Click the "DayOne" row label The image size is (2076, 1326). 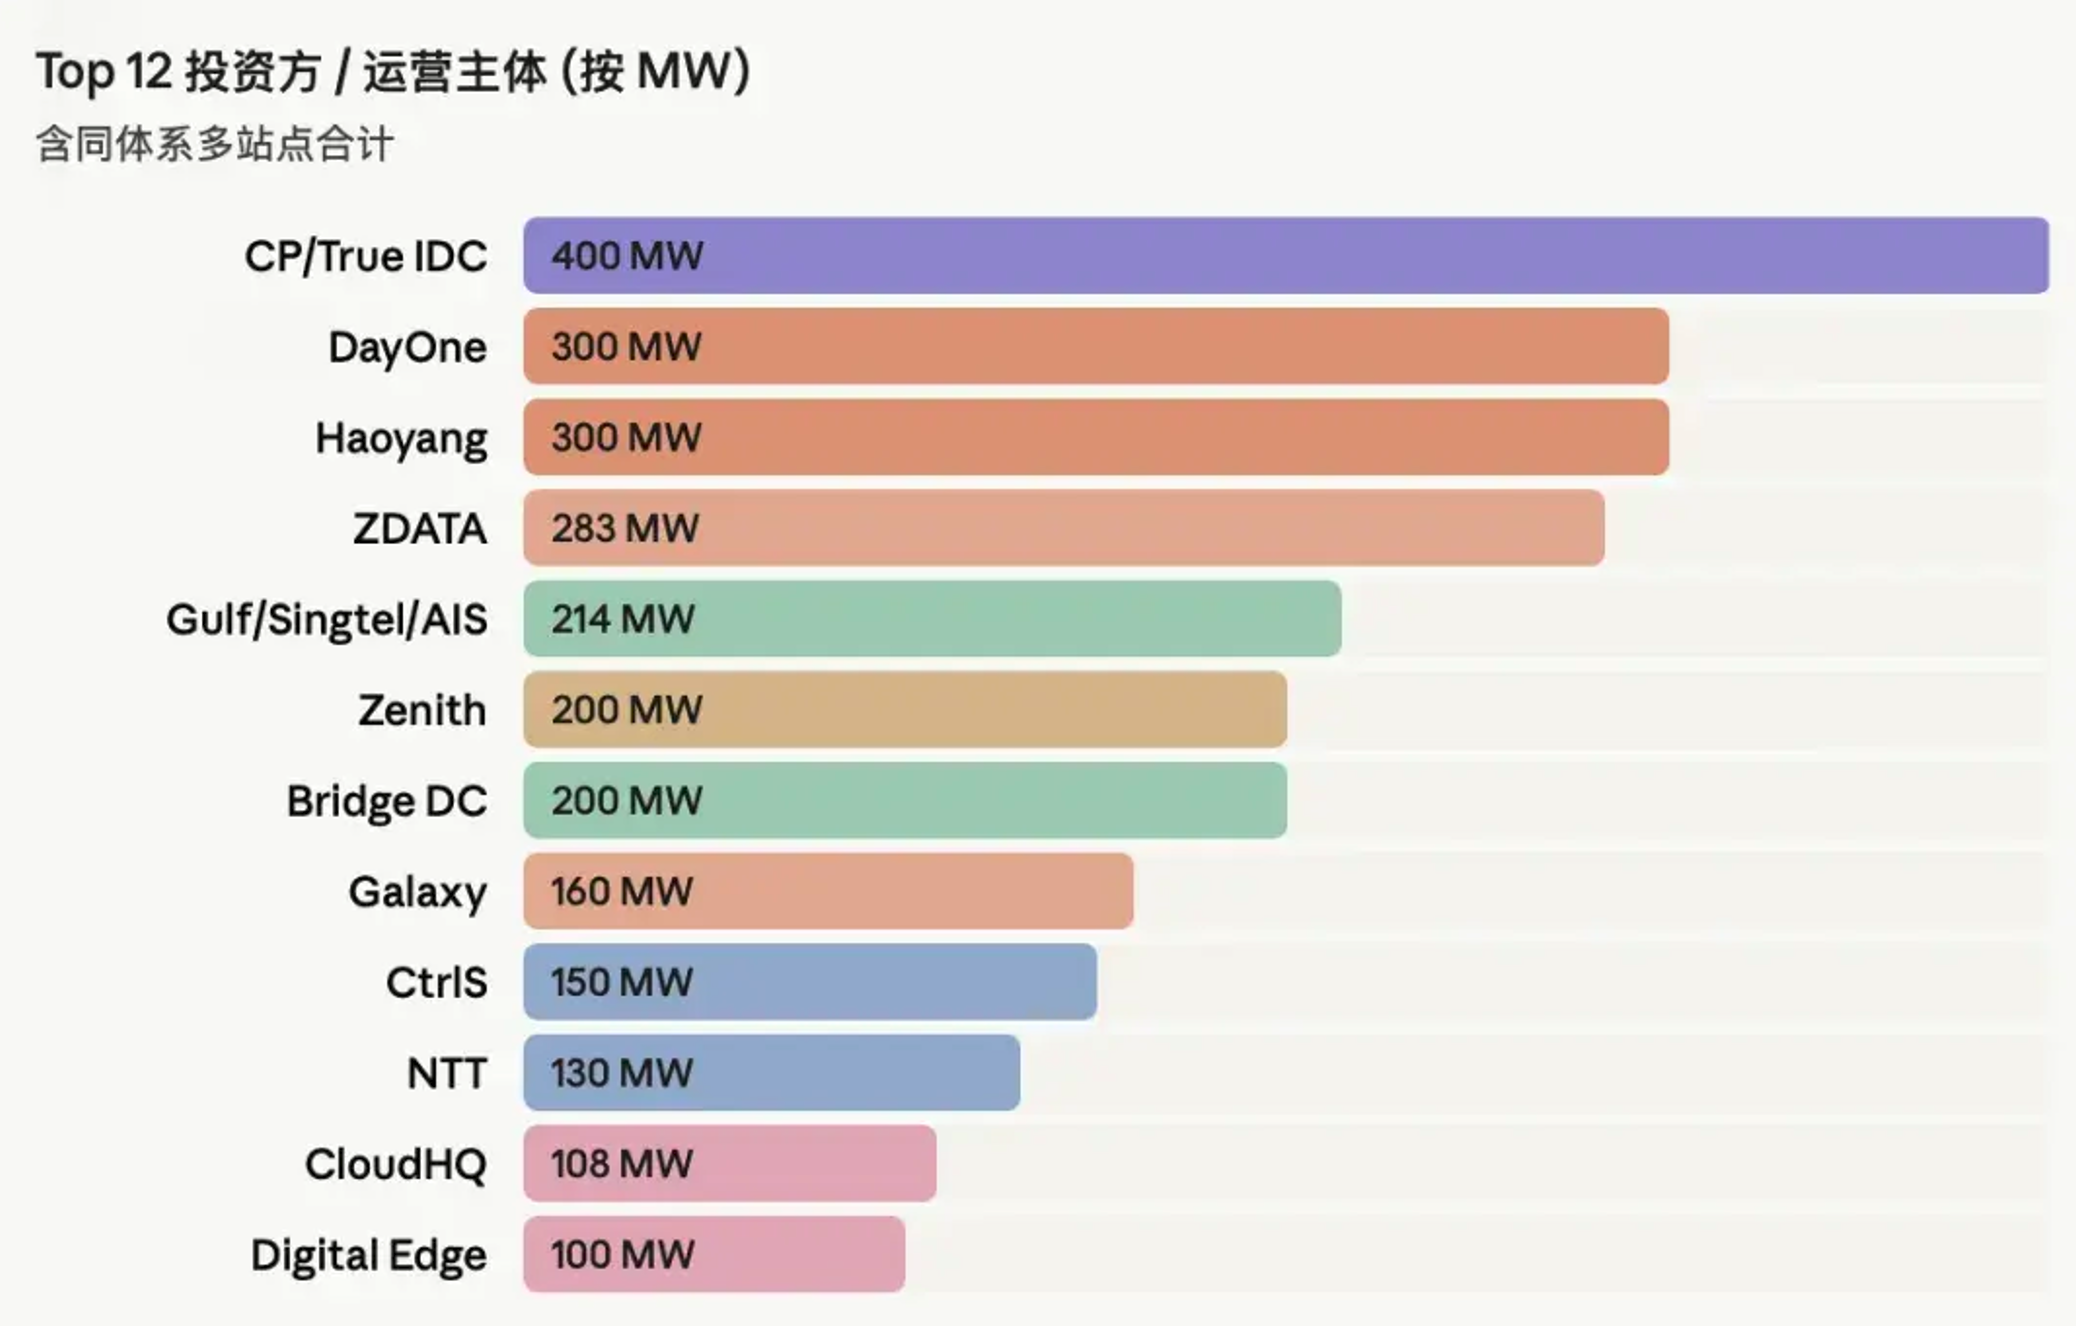(407, 347)
